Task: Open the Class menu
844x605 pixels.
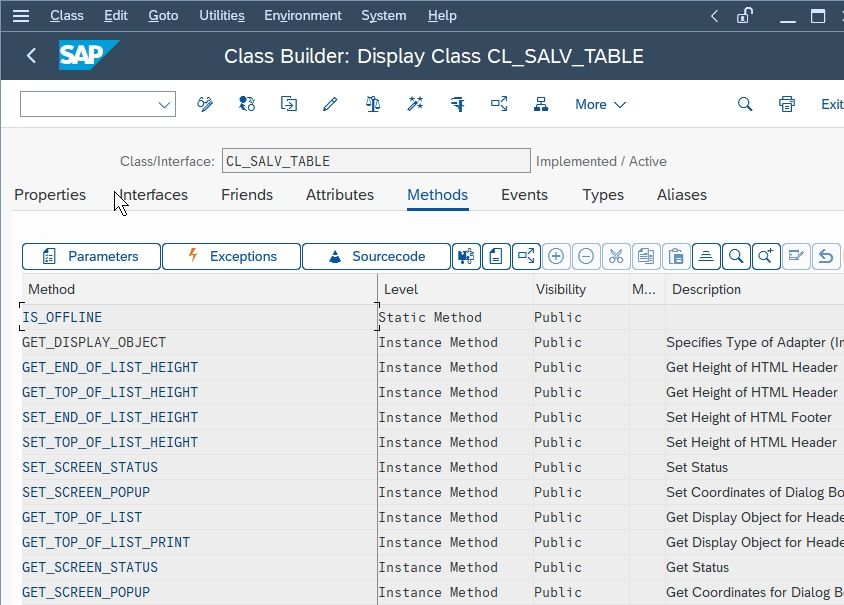Action: pos(67,16)
